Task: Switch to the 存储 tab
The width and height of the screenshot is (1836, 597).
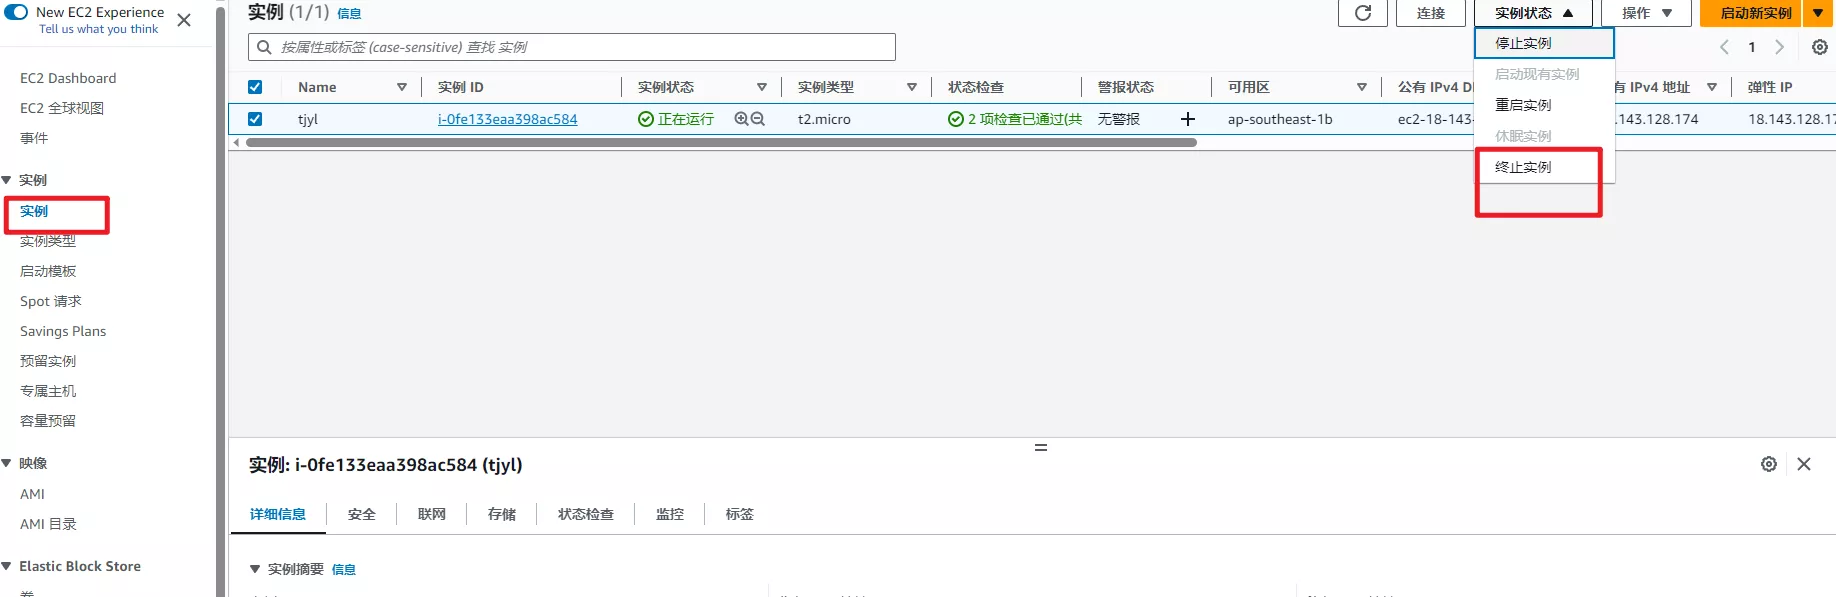Action: point(502,514)
